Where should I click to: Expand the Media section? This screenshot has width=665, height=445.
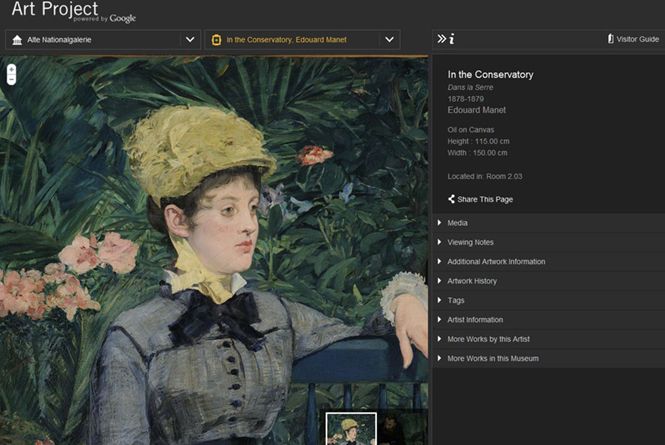pos(457,223)
